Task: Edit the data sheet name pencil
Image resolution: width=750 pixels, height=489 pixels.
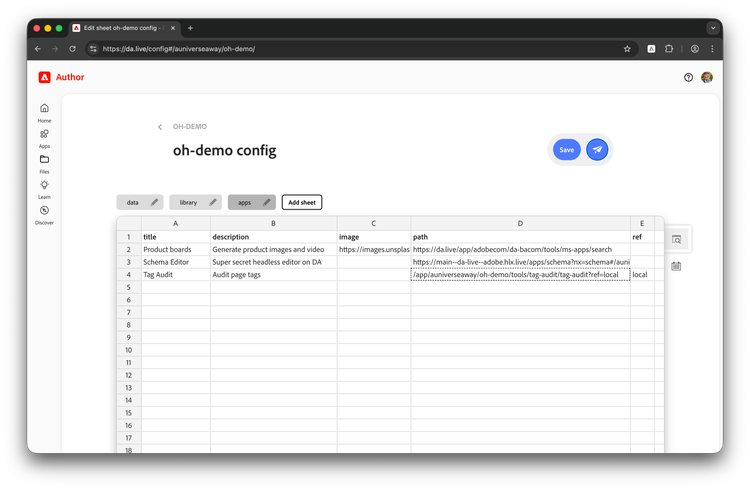Action: pyautogui.click(x=154, y=202)
